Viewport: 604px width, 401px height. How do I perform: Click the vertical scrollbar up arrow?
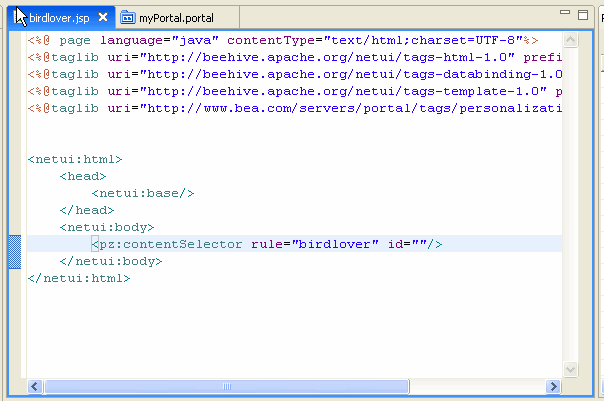click(x=570, y=40)
